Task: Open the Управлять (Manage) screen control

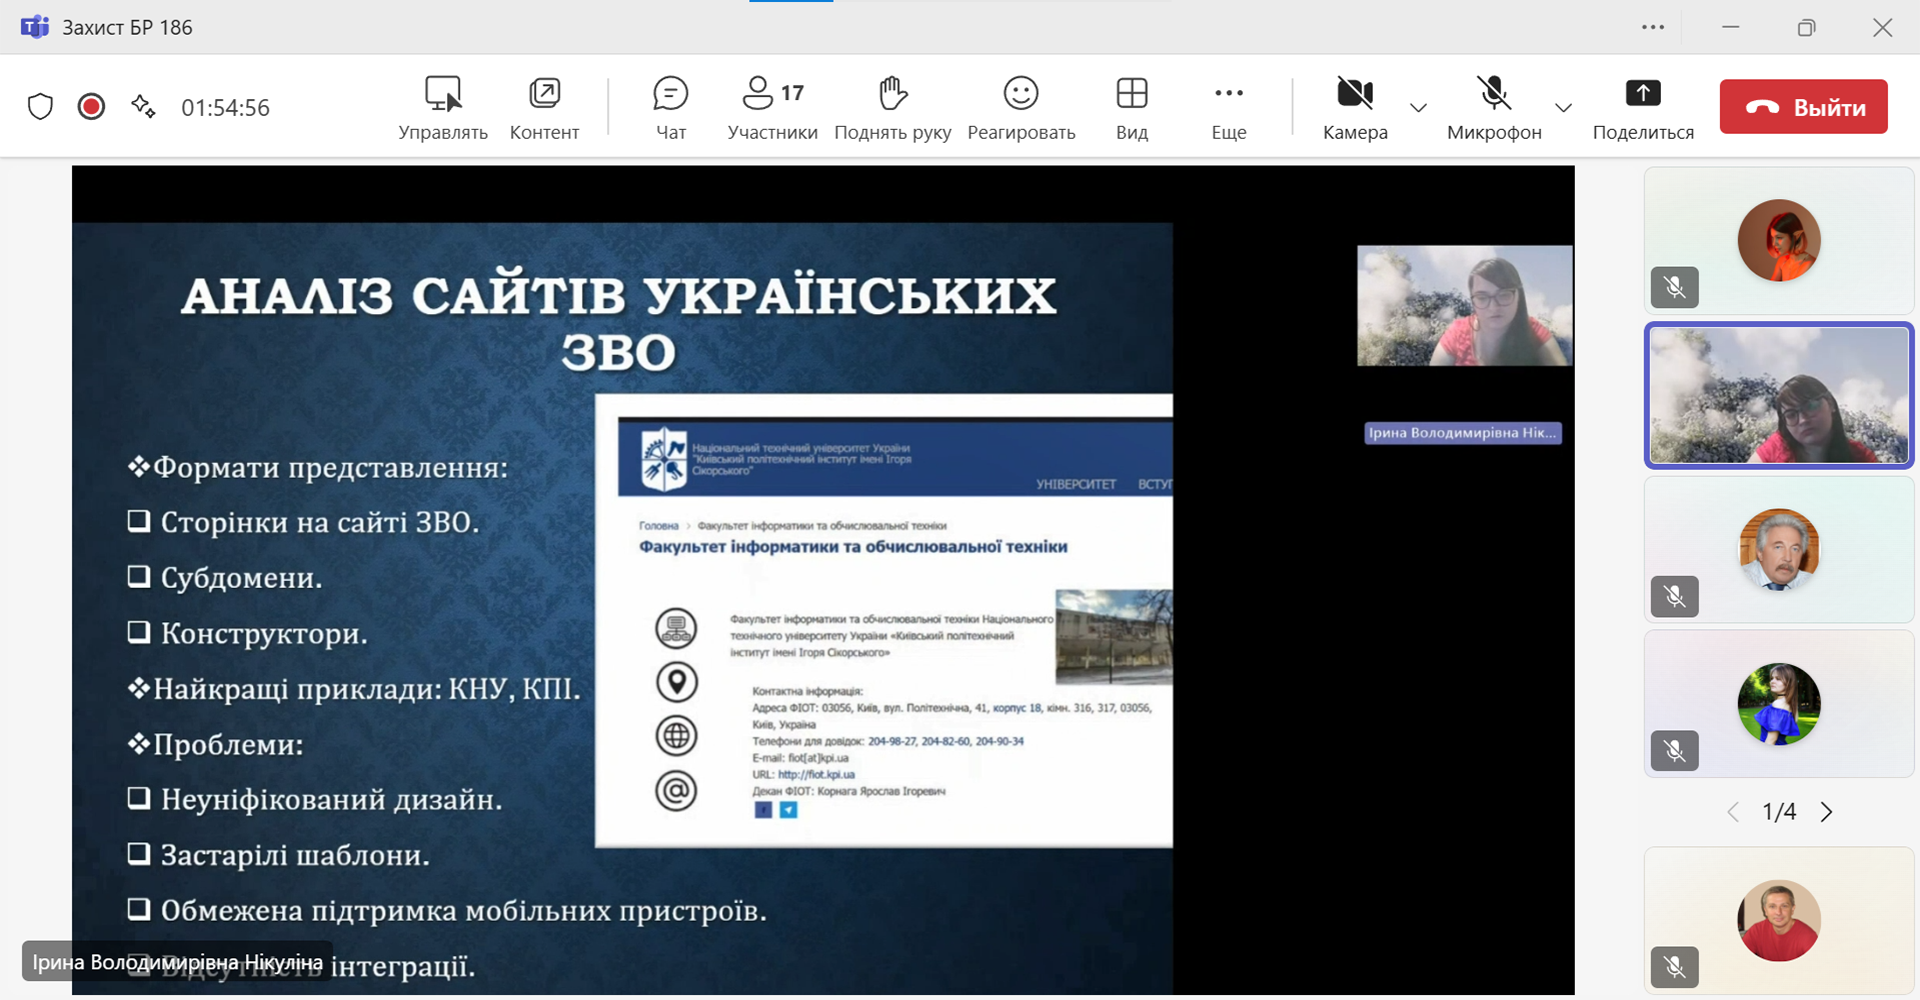Action: tap(443, 107)
